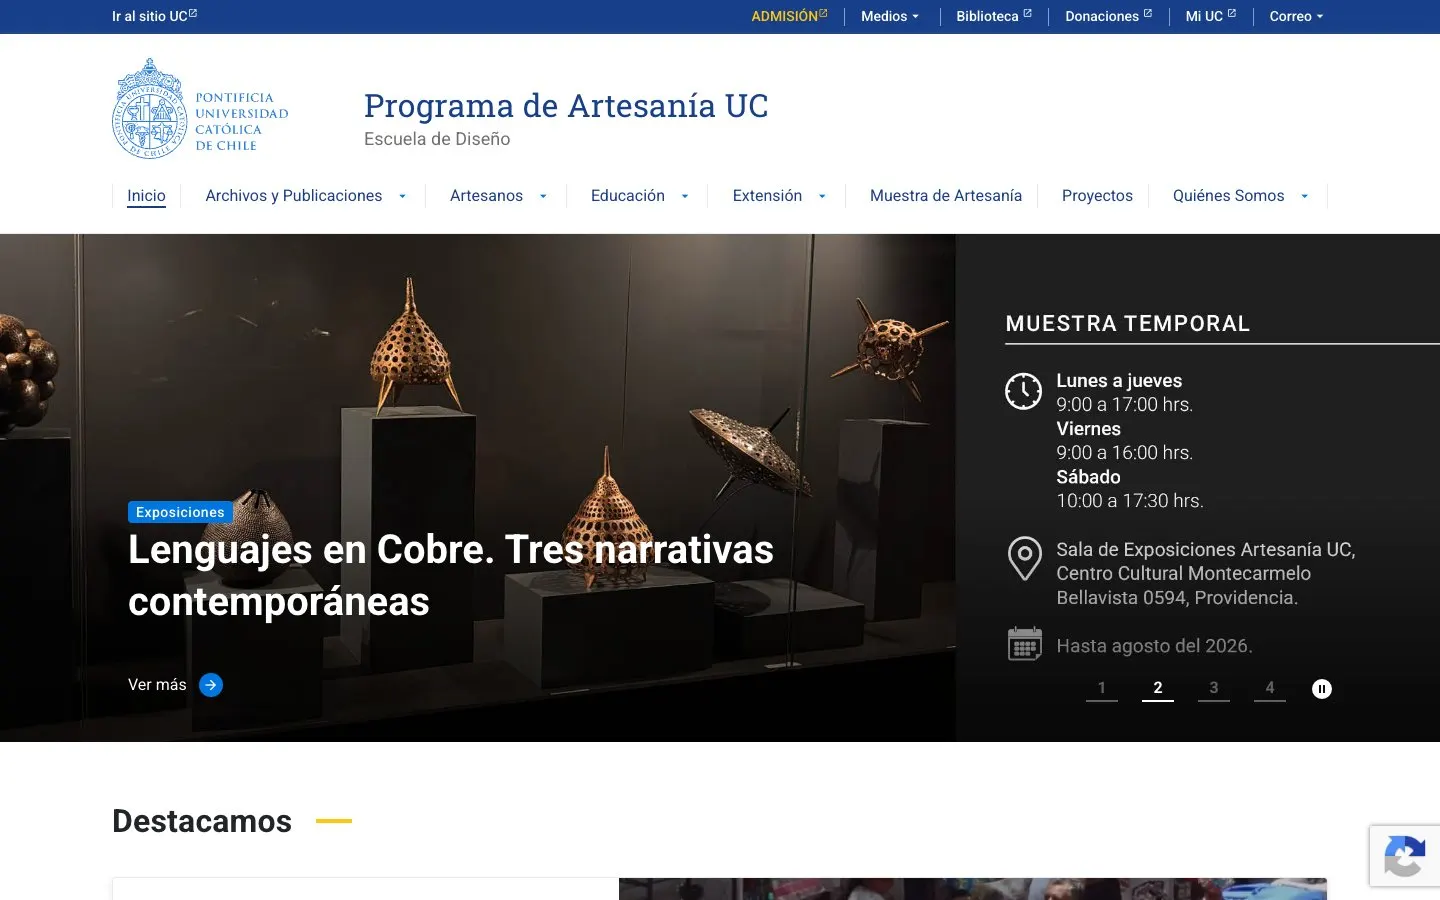Click Ir al sitio UC link
This screenshot has height=900, width=1440.
pos(154,16)
